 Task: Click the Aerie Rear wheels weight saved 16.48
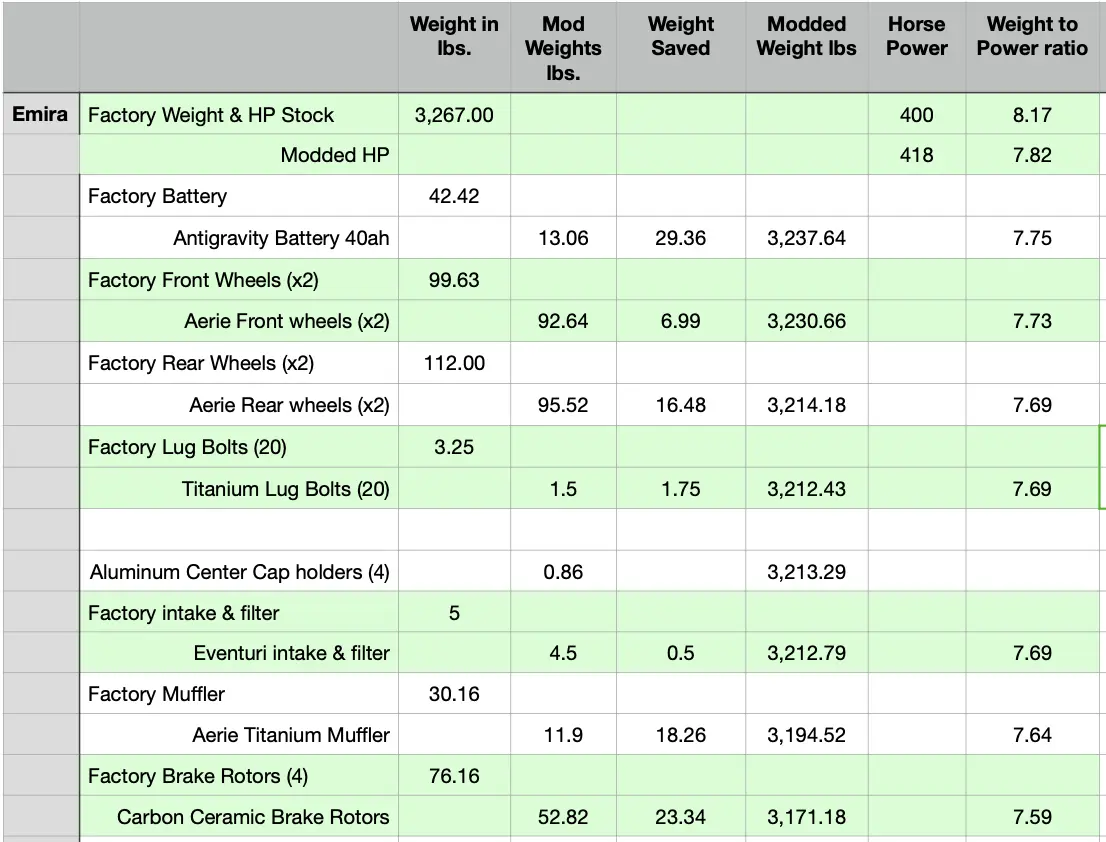point(681,405)
